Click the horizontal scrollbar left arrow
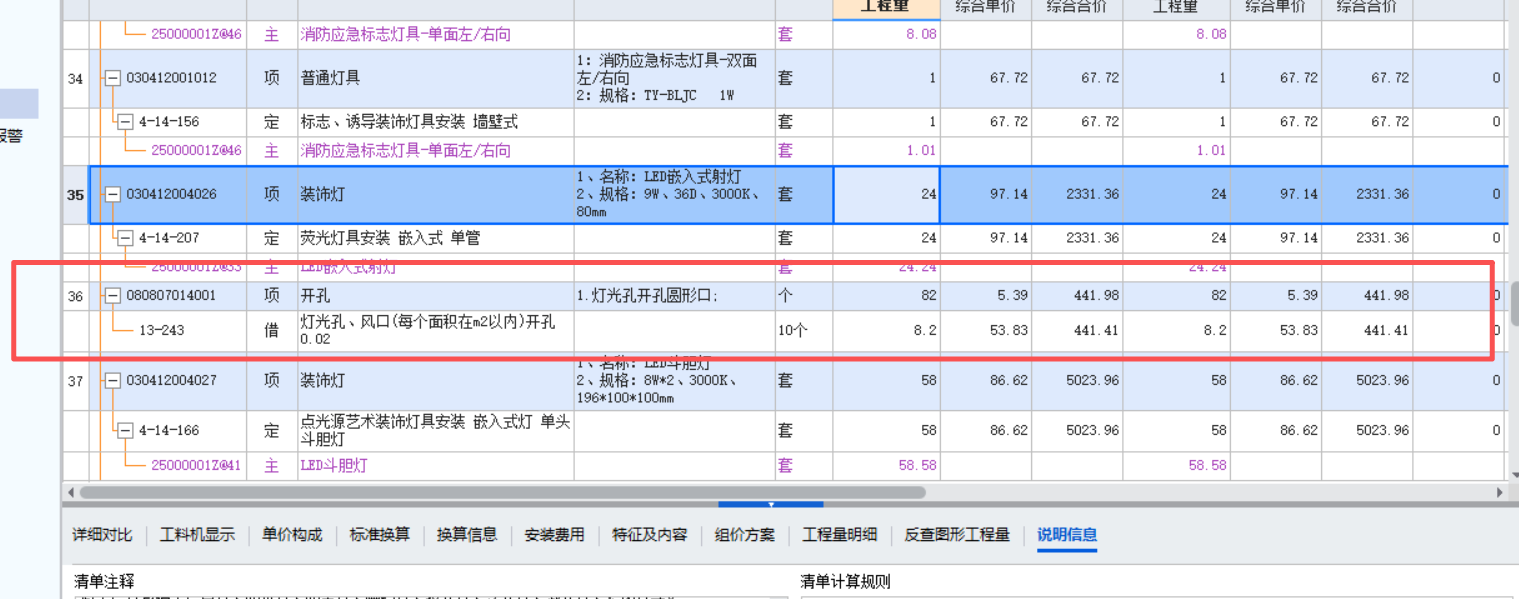Viewport: 1519px width, 599px height. pos(71,493)
